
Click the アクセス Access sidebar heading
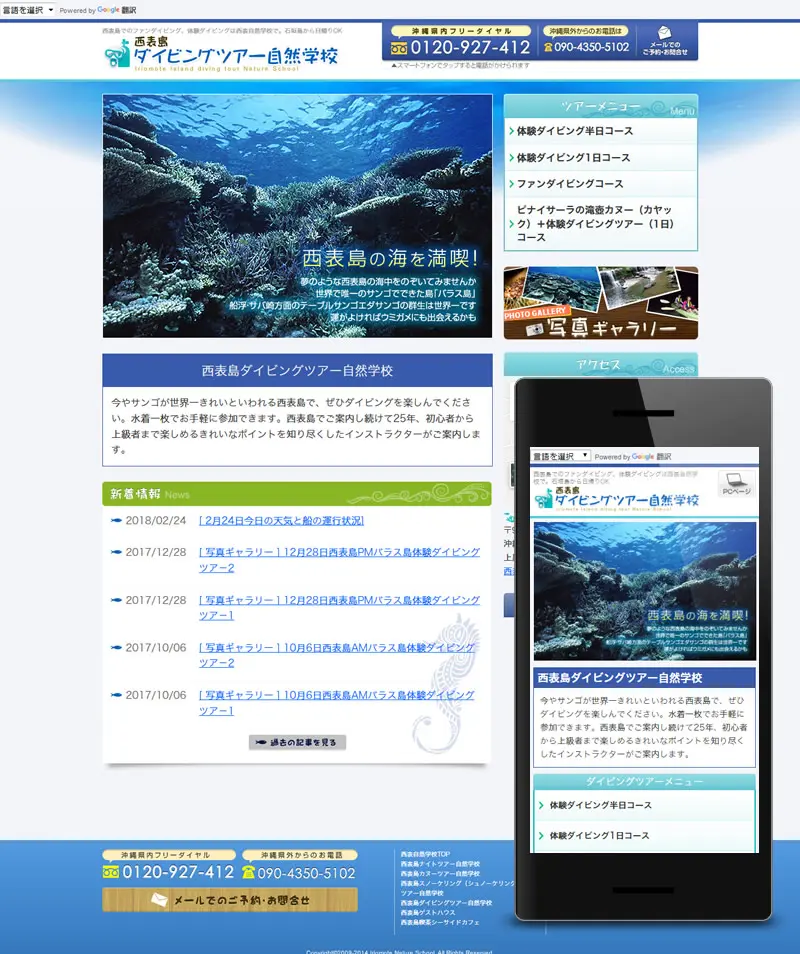coord(600,364)
